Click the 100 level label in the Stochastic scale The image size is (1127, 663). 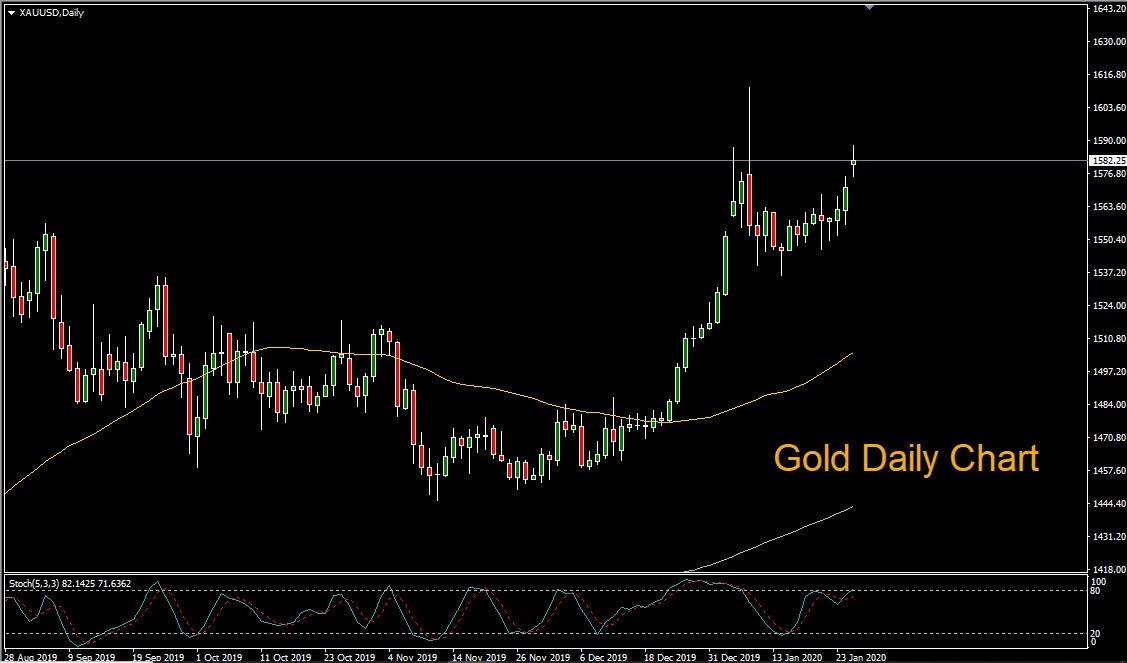[x=1101, y=582]
